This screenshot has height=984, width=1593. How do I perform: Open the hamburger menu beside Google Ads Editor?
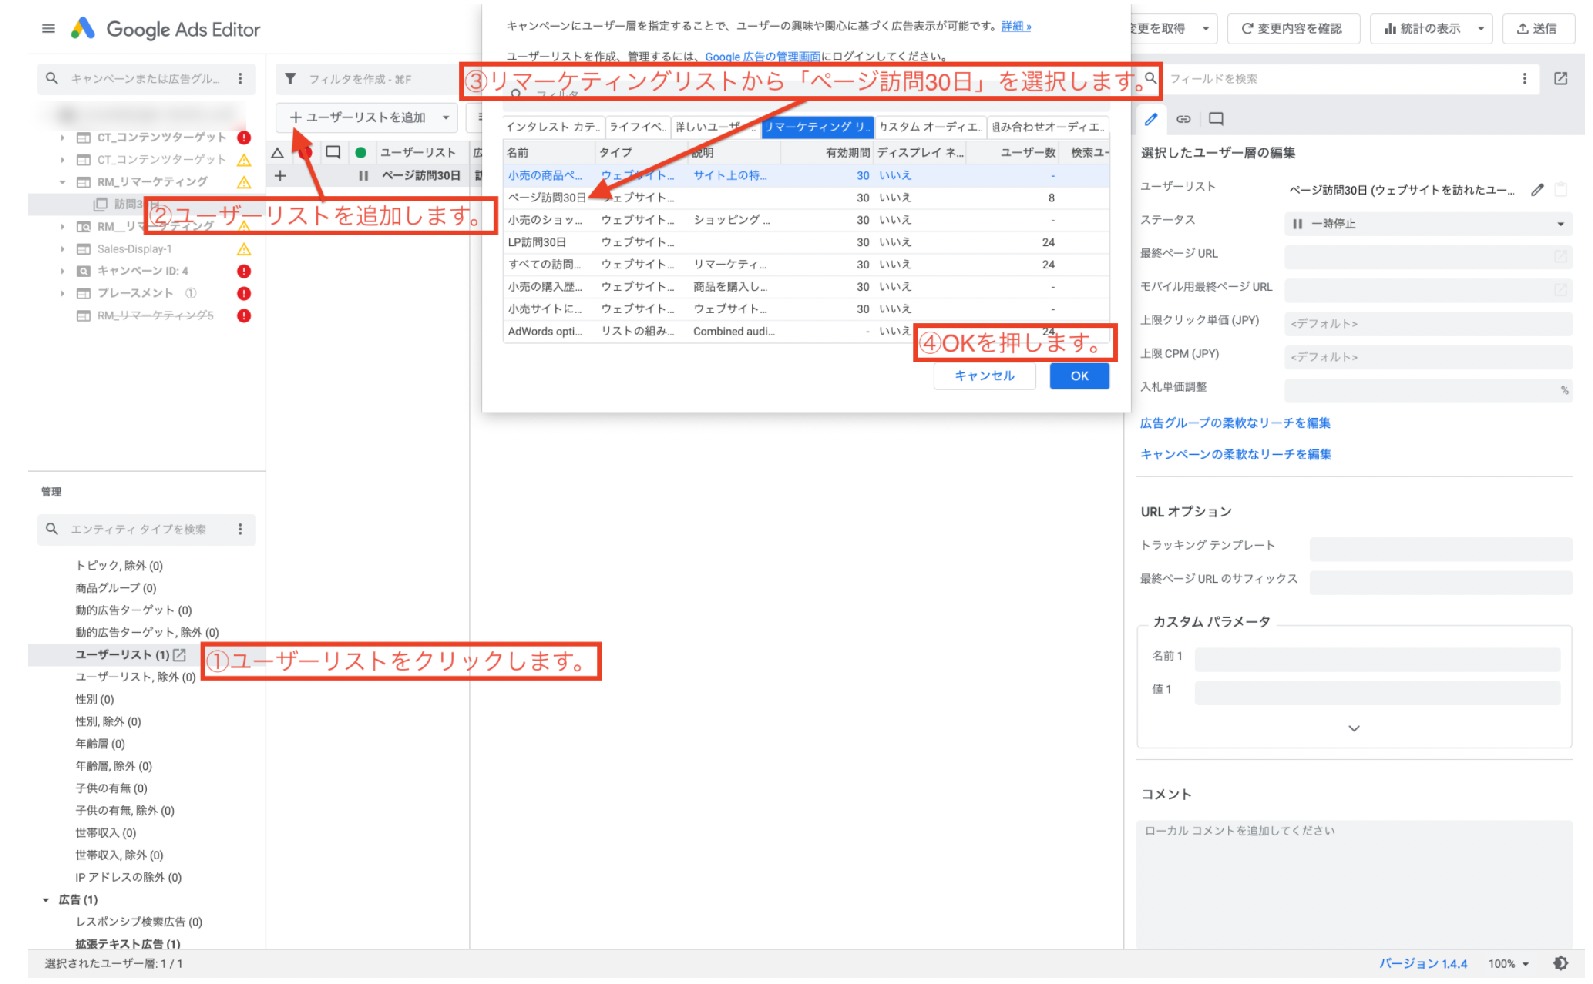tap(48, 29)
